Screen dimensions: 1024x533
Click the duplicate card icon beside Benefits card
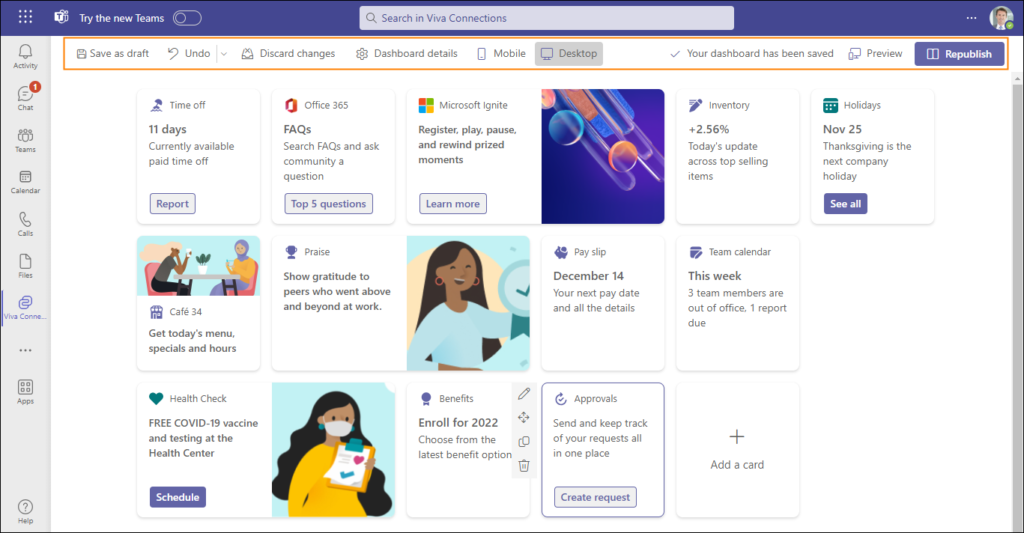(524, 441)
